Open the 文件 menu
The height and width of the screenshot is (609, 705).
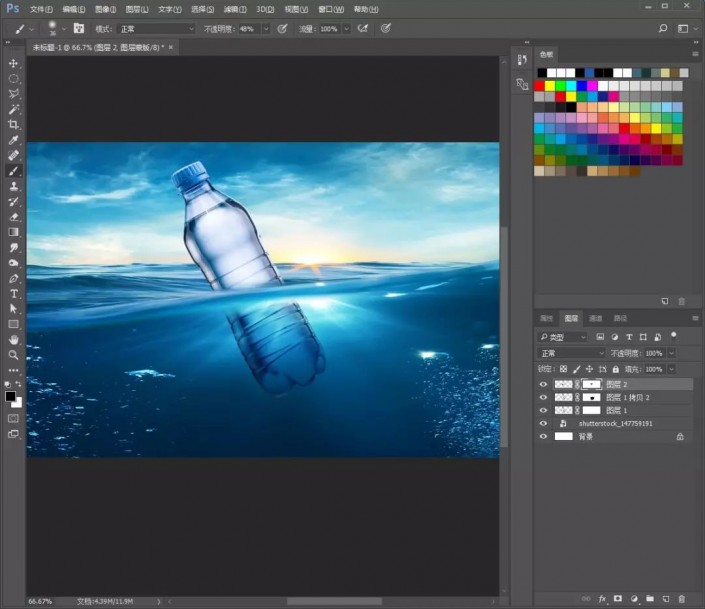tap(41, 9)
